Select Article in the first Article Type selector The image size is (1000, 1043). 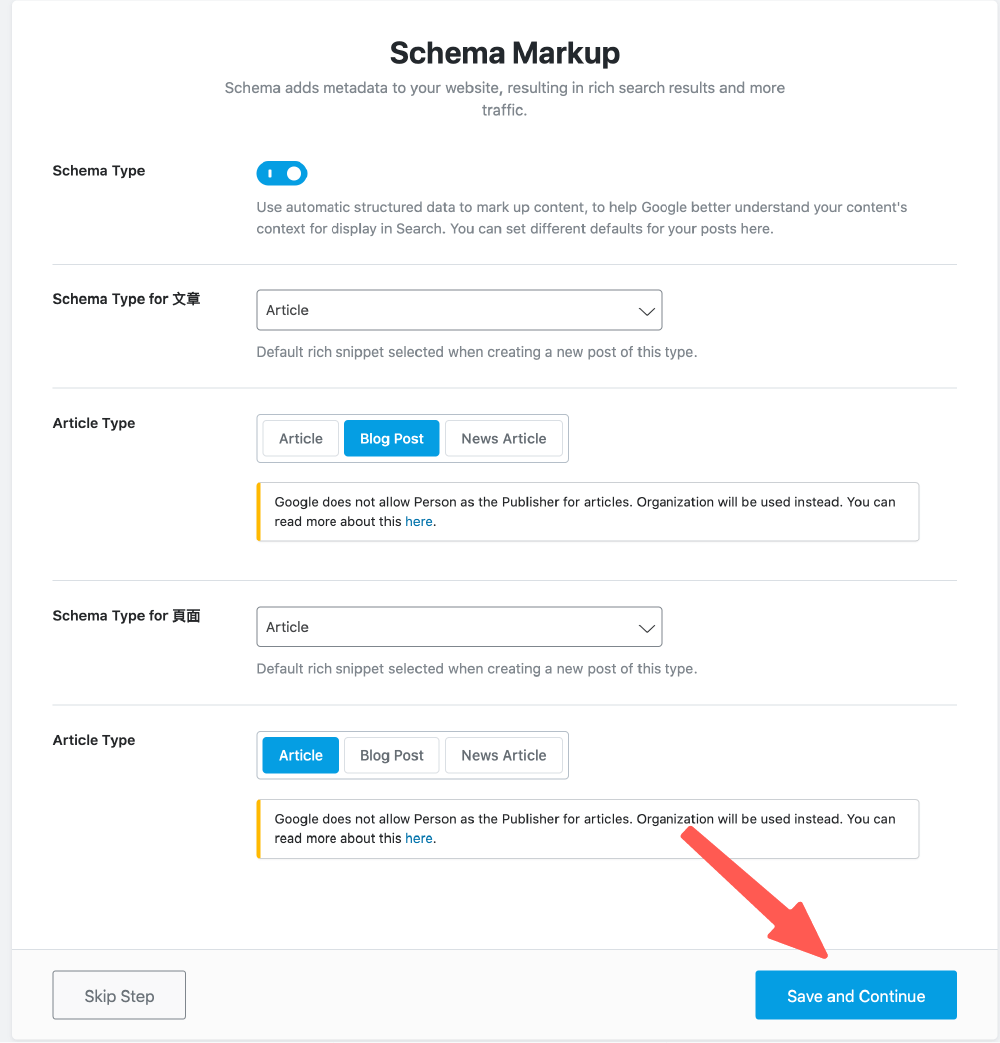(x=299, y=438)
